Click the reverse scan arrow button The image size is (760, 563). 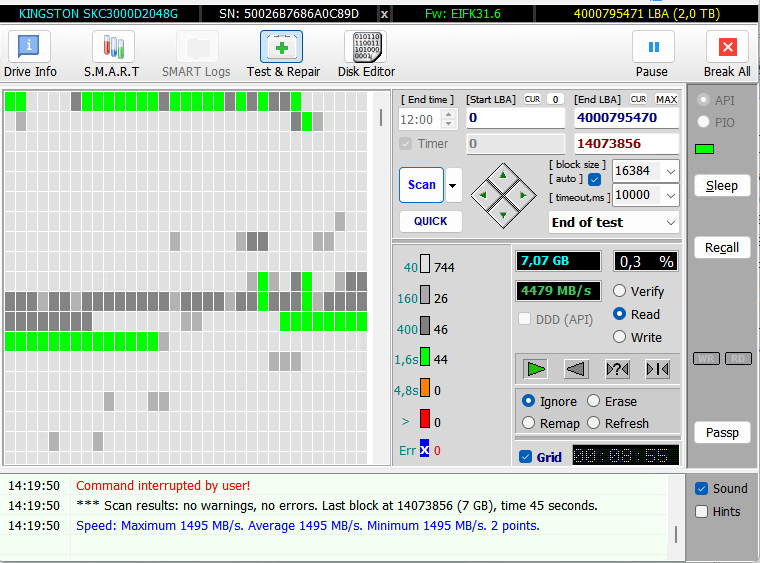tap(576, 369)
